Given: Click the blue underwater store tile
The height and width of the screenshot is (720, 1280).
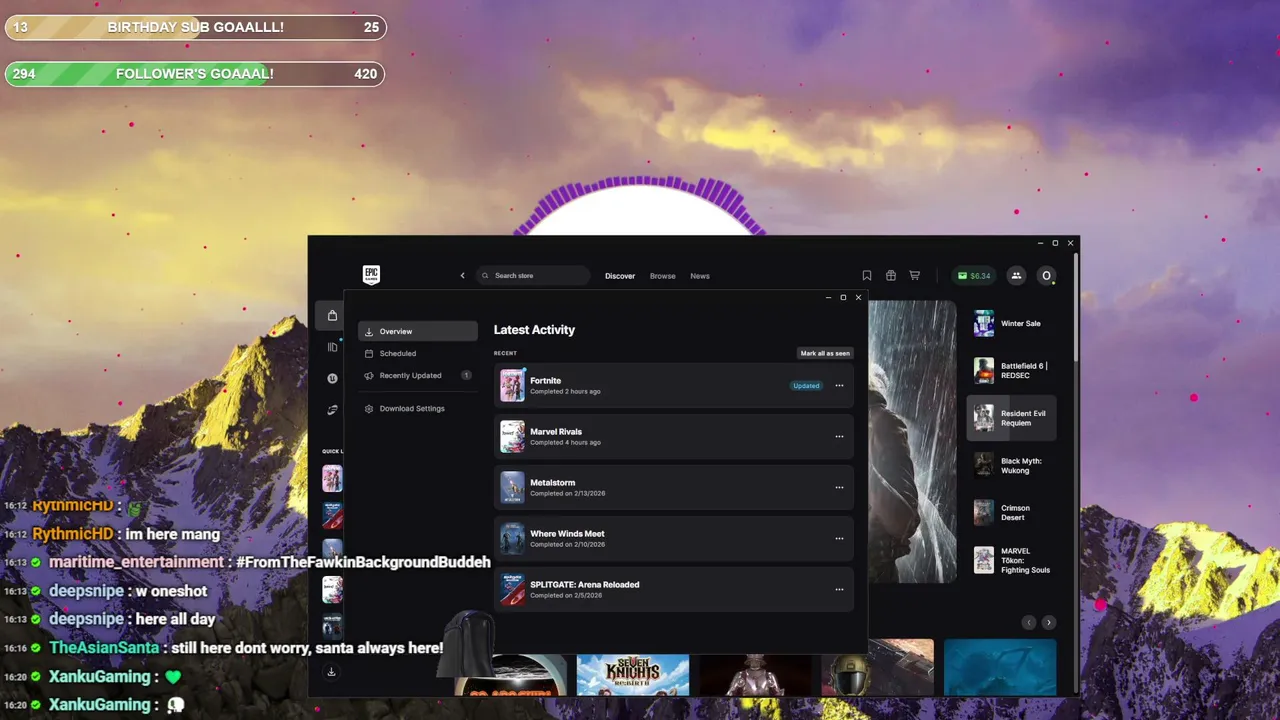Looking at the screenshot, I should point(1000,667).
